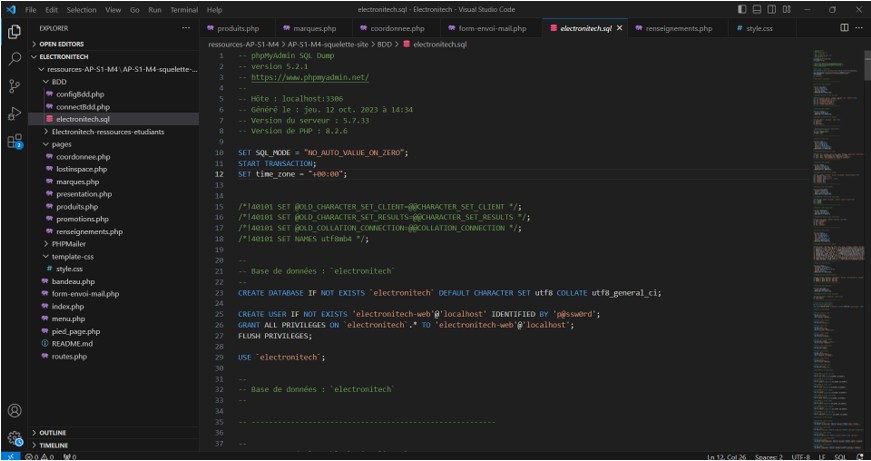Collapse the ressources-AP-S1-M4 folder
Image resolution: width=871 pixels, height=461 pixels.
pyautogui.click(x=113, y=69)
